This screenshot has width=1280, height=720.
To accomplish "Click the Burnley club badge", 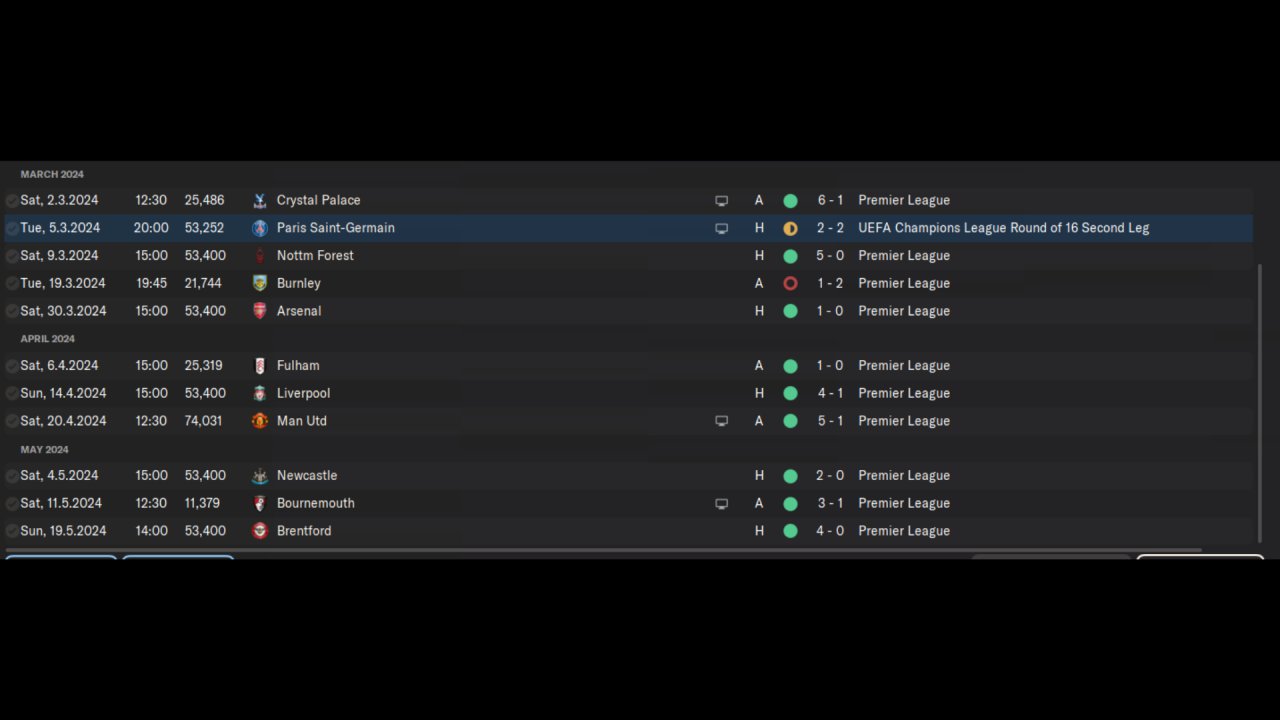I will point(260,283).
